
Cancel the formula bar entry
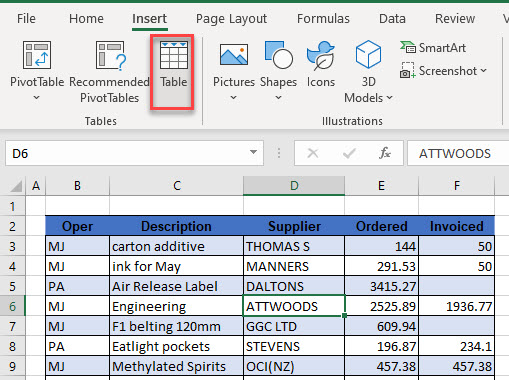click(313, 153)
